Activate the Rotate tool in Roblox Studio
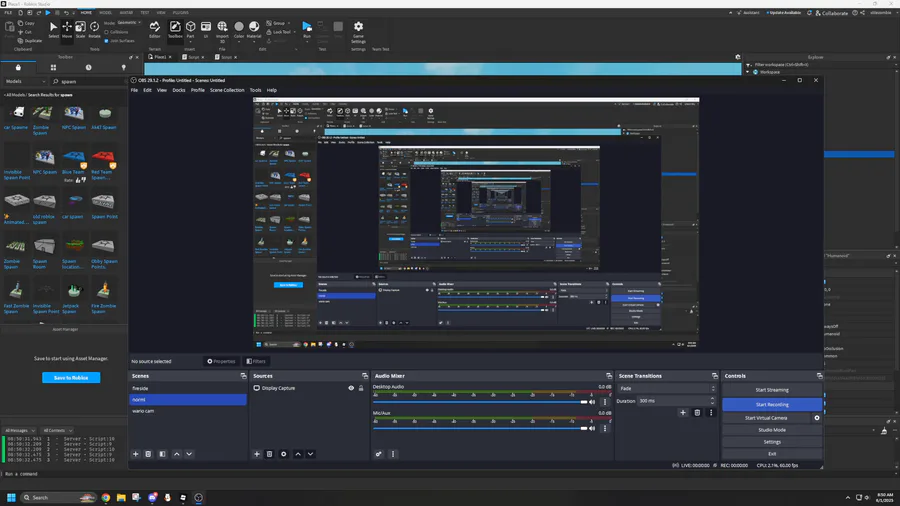Image resolution: width=900 pixels, height=506 pixels. point(94,29)
